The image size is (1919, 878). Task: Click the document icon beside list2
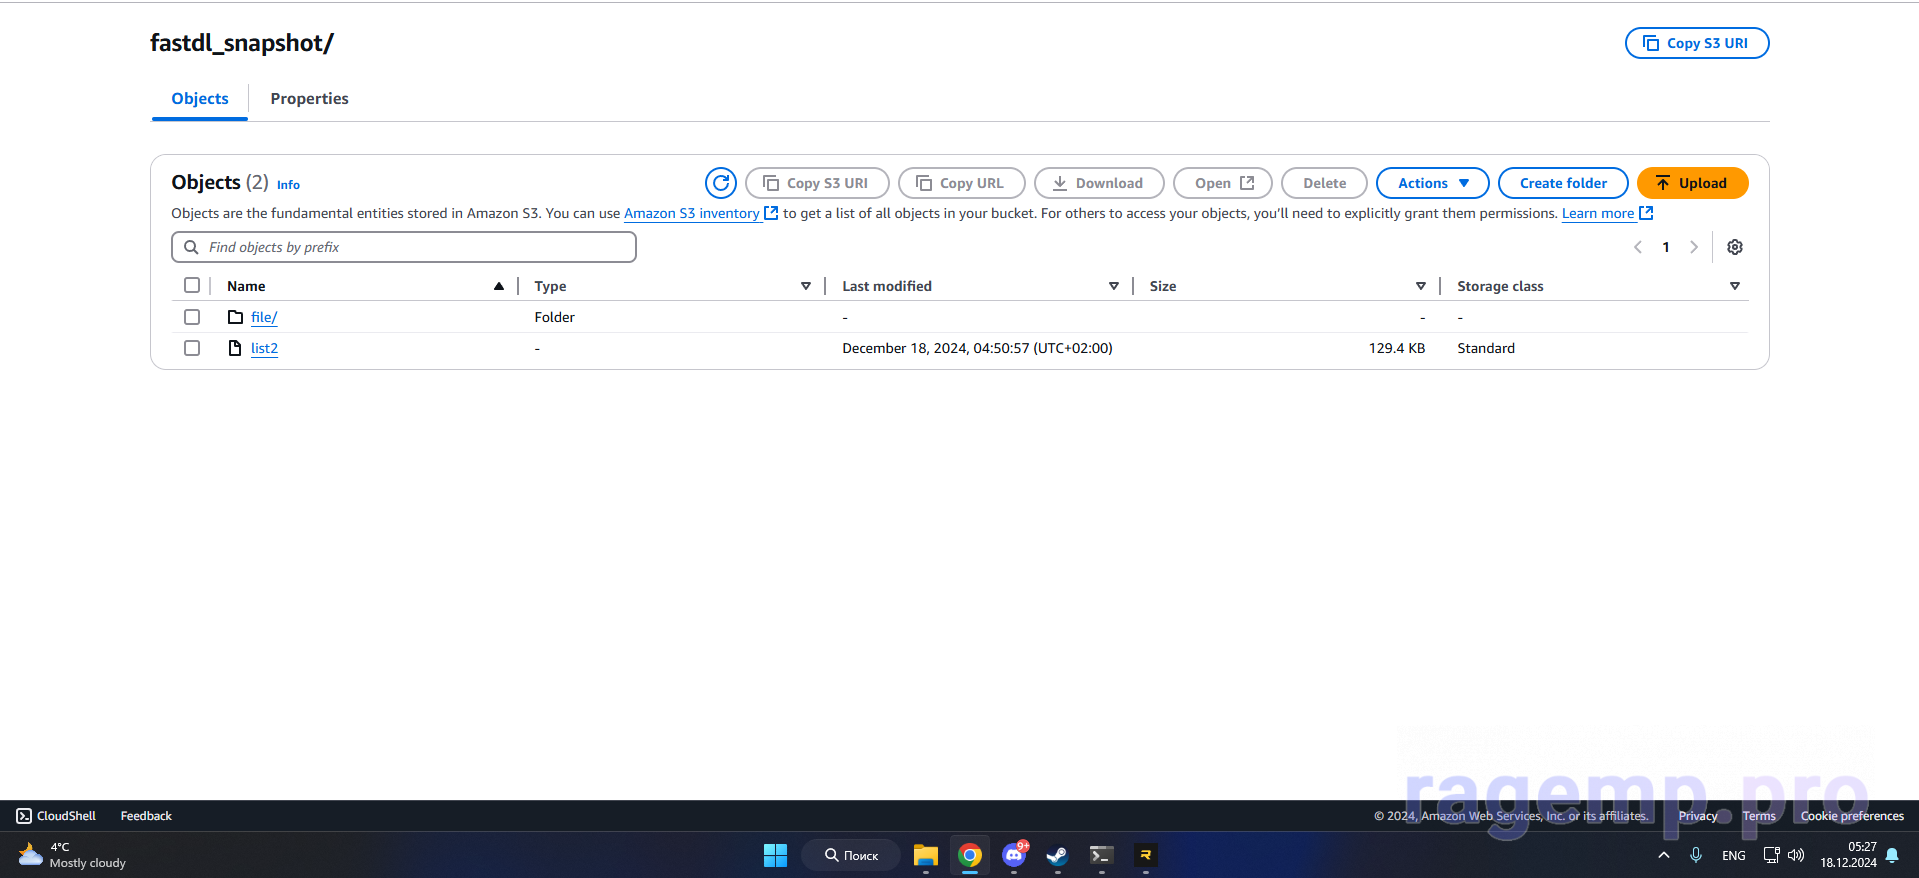tap(235, 348)
